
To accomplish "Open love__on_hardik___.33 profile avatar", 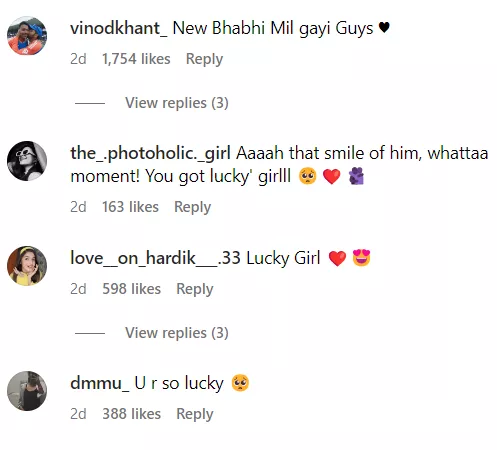I will [x=27, y=266].
